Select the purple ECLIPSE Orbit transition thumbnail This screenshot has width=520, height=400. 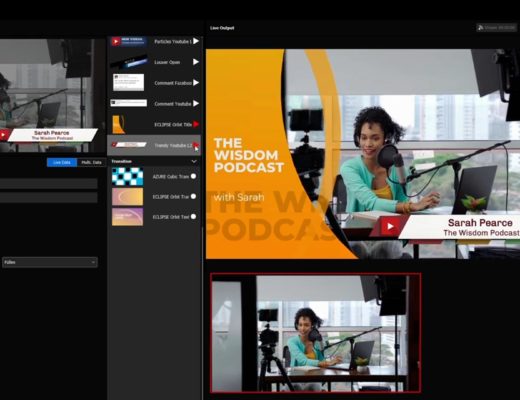[128, 217]
